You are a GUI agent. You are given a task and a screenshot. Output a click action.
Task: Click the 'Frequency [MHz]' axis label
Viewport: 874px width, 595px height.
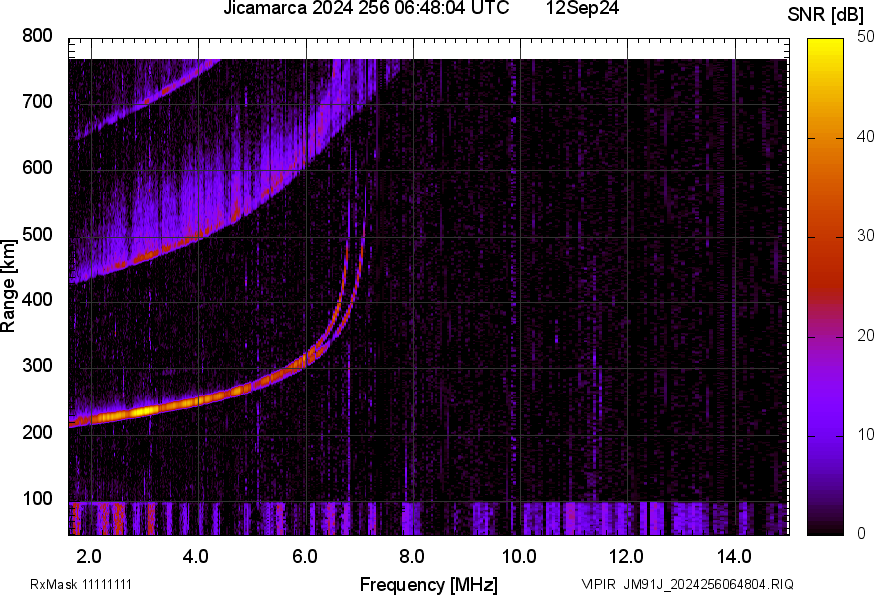coord(429,584)
